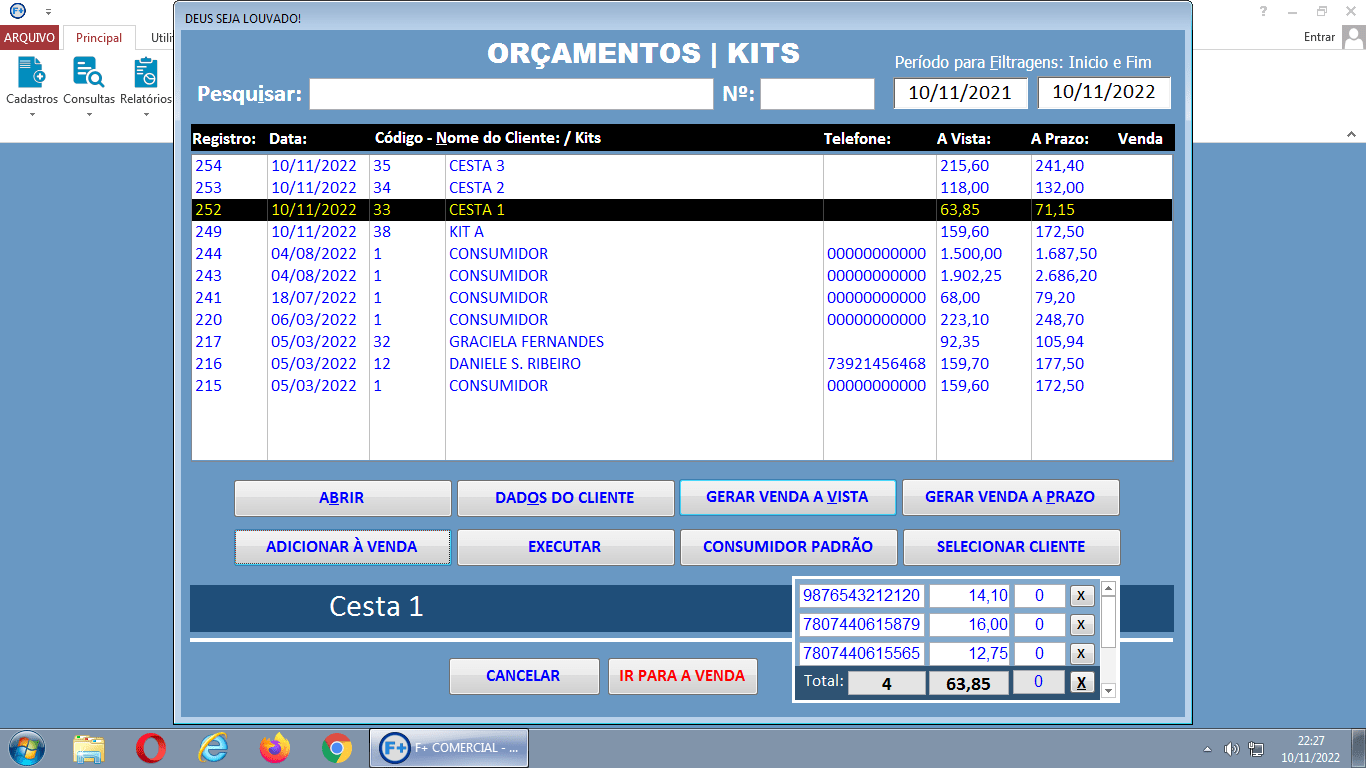This screenshot has height=768, width=1366.
Task: Select the highlighted CESTA 1 row
Action: click(681, 210)
